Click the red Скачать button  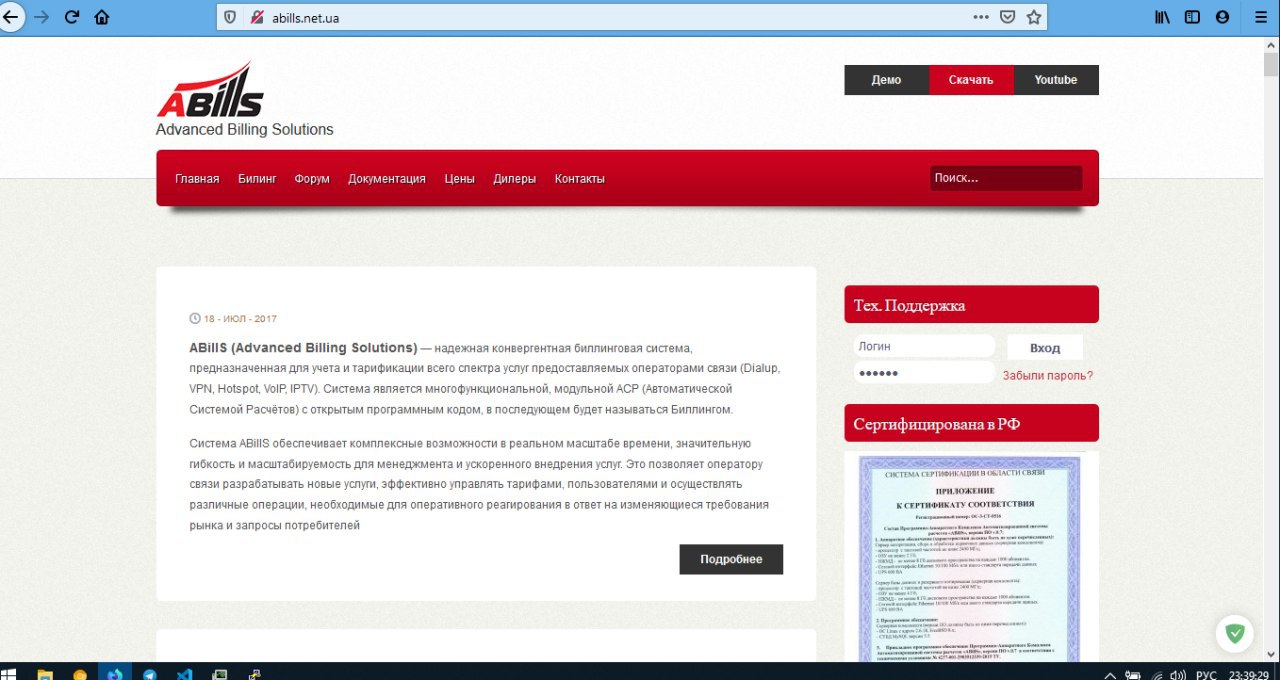[971, 80]
